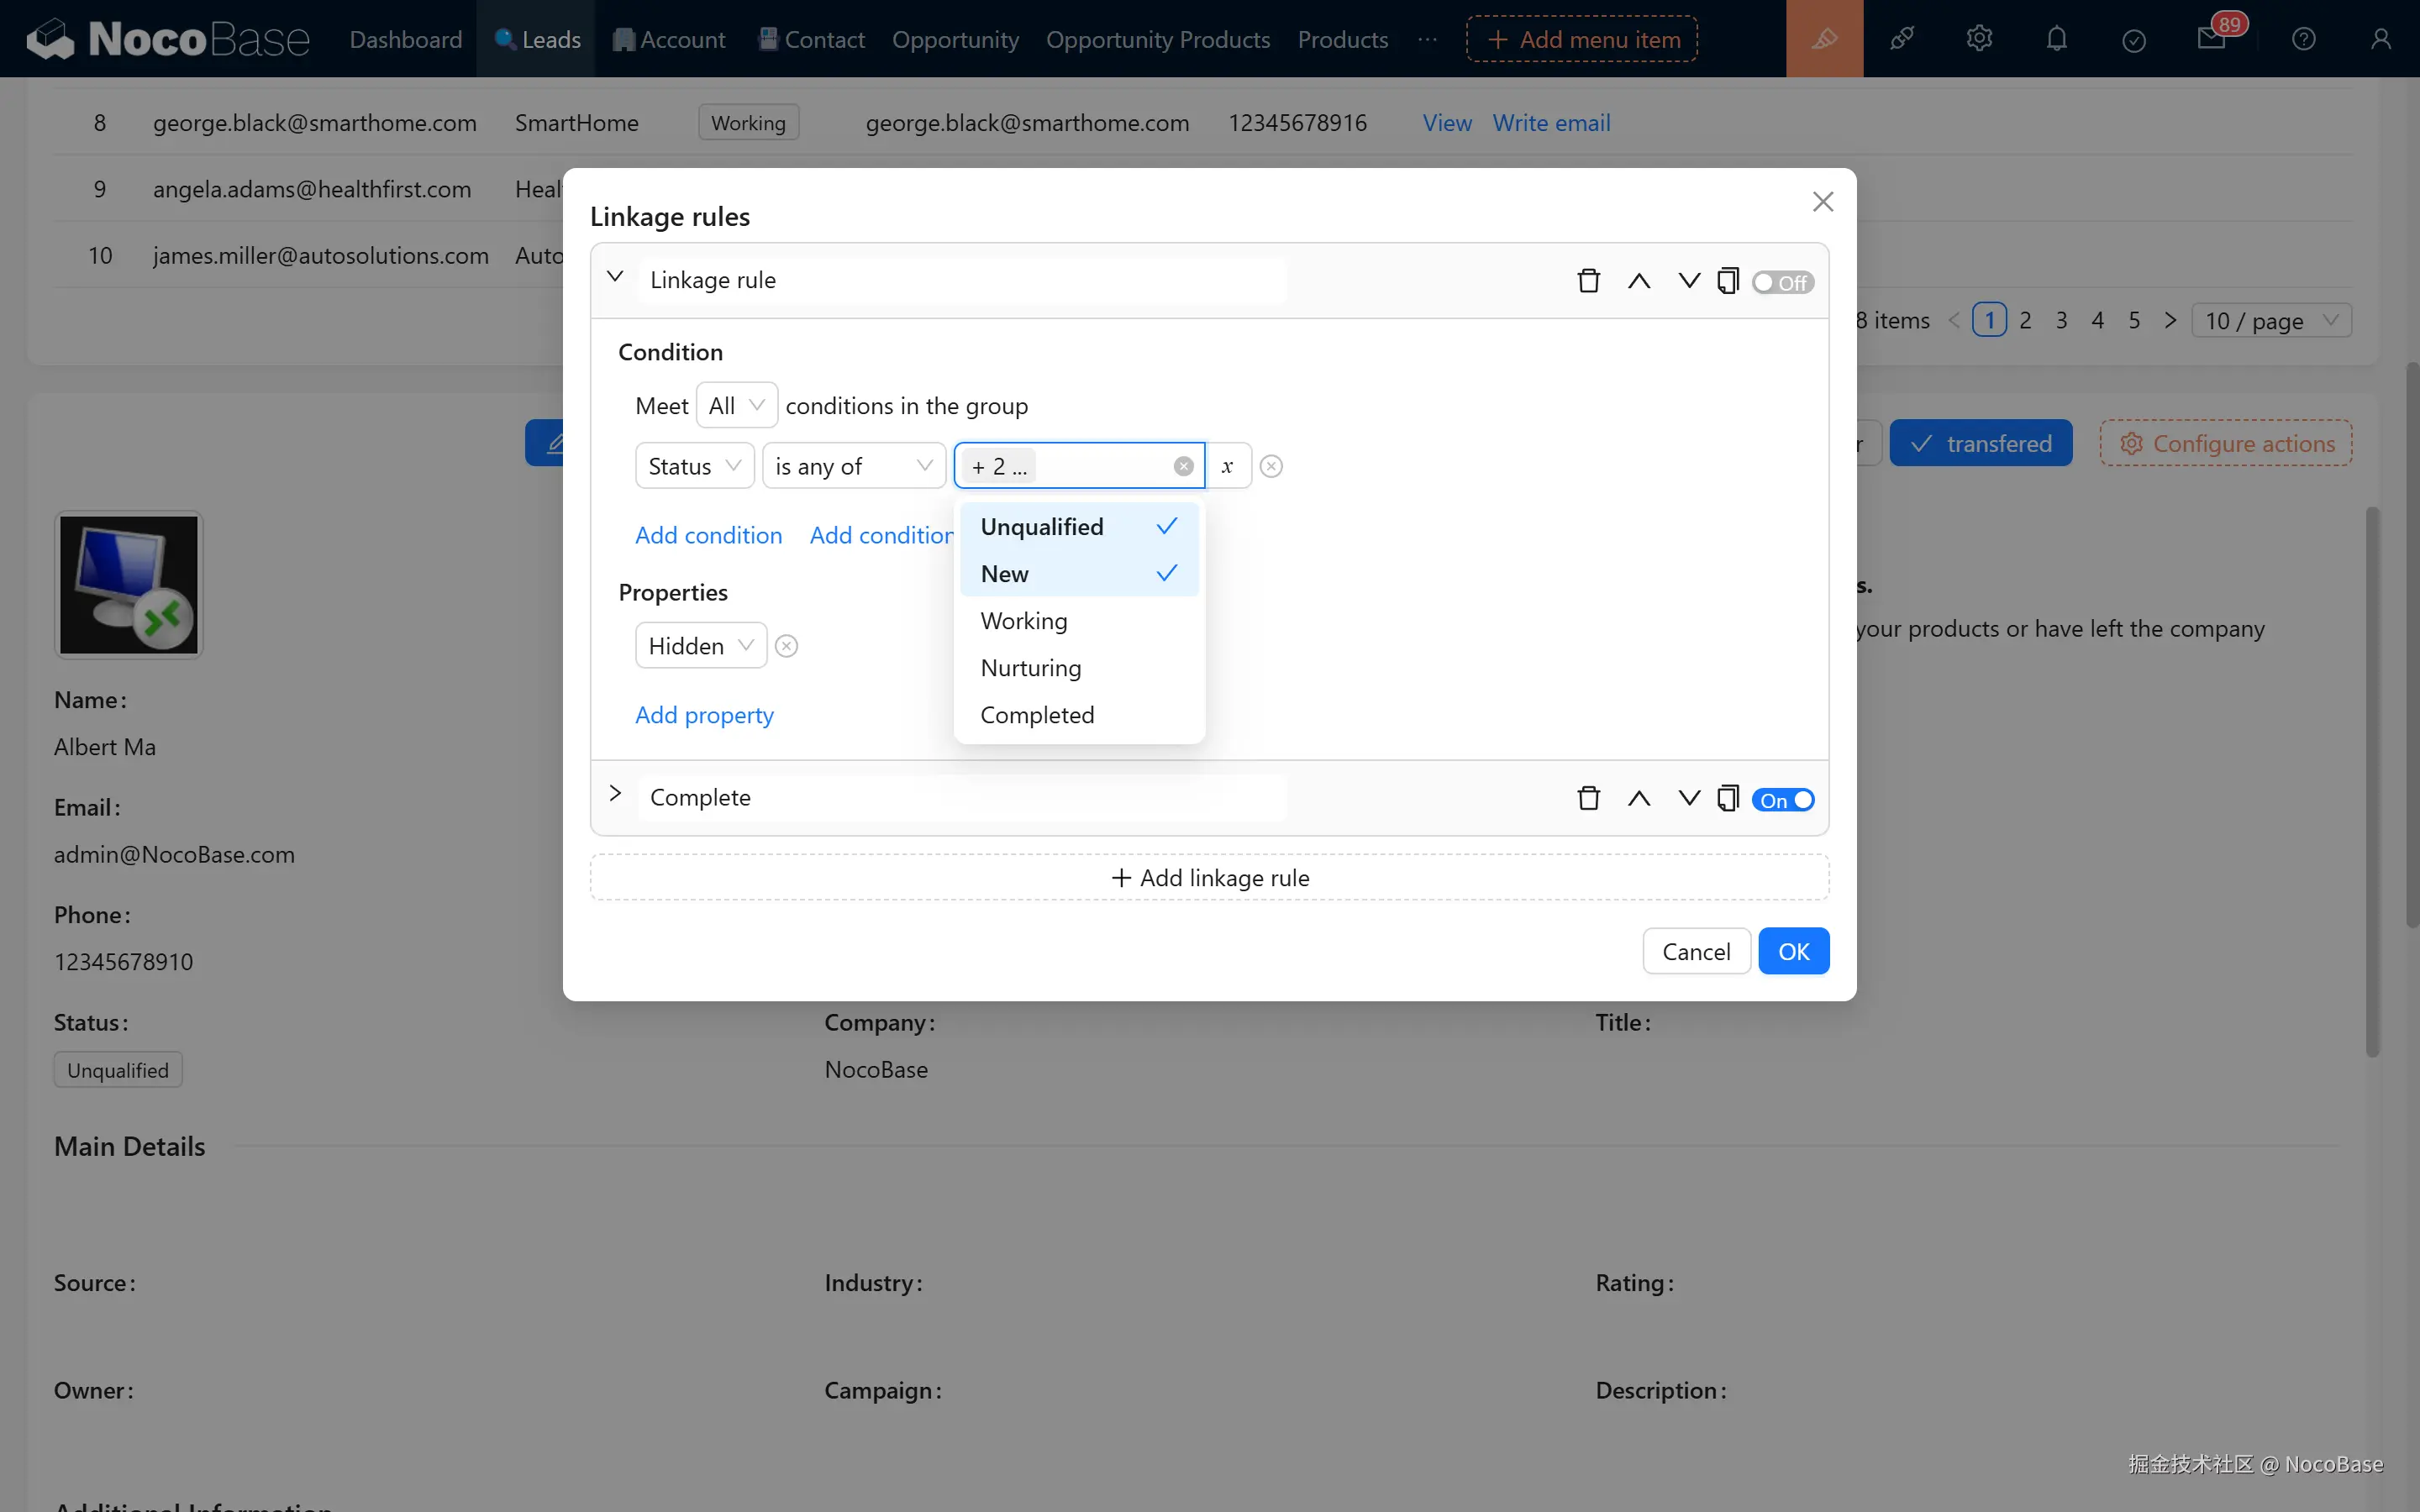
Task: Click the Add property link
Action: click(x=704, y=715)
